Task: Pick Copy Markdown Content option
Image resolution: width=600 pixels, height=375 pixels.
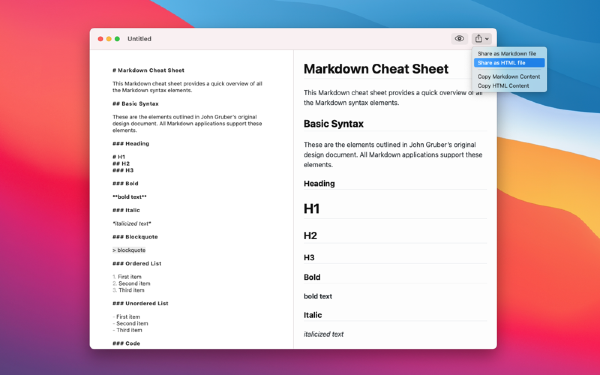Action: pyautogui.click(x=509, y=77)
